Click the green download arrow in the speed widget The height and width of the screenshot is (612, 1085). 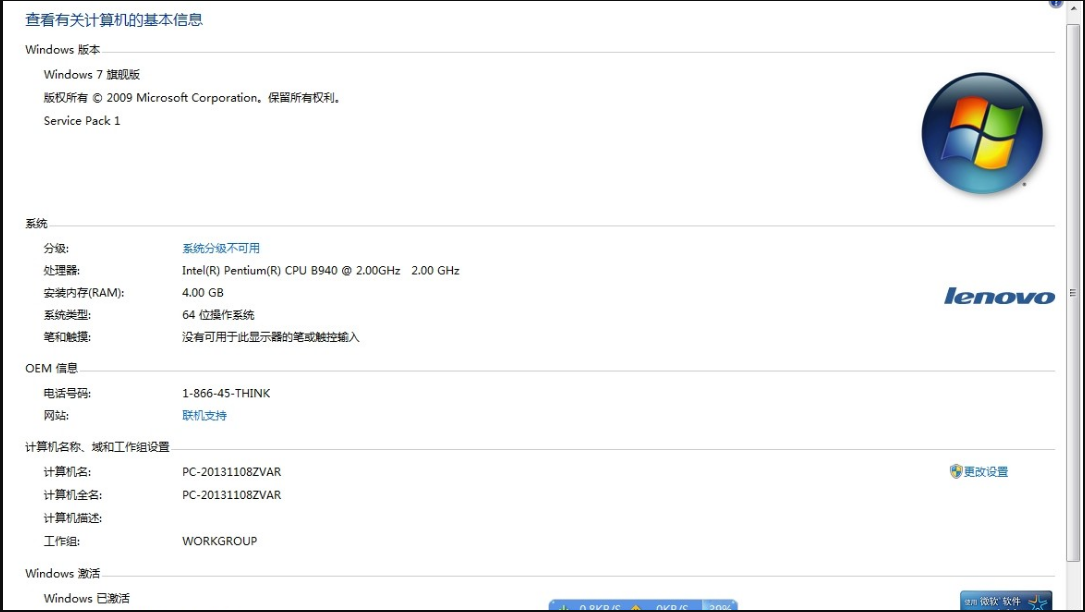coord(565,605)
